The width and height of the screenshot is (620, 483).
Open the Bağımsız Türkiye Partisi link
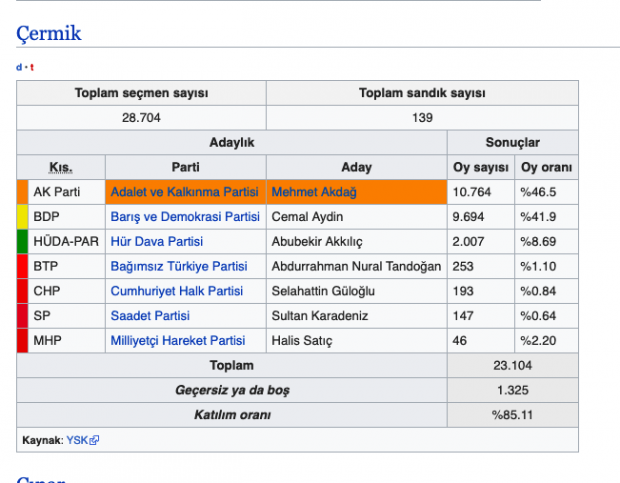click(x=179, y=267)
